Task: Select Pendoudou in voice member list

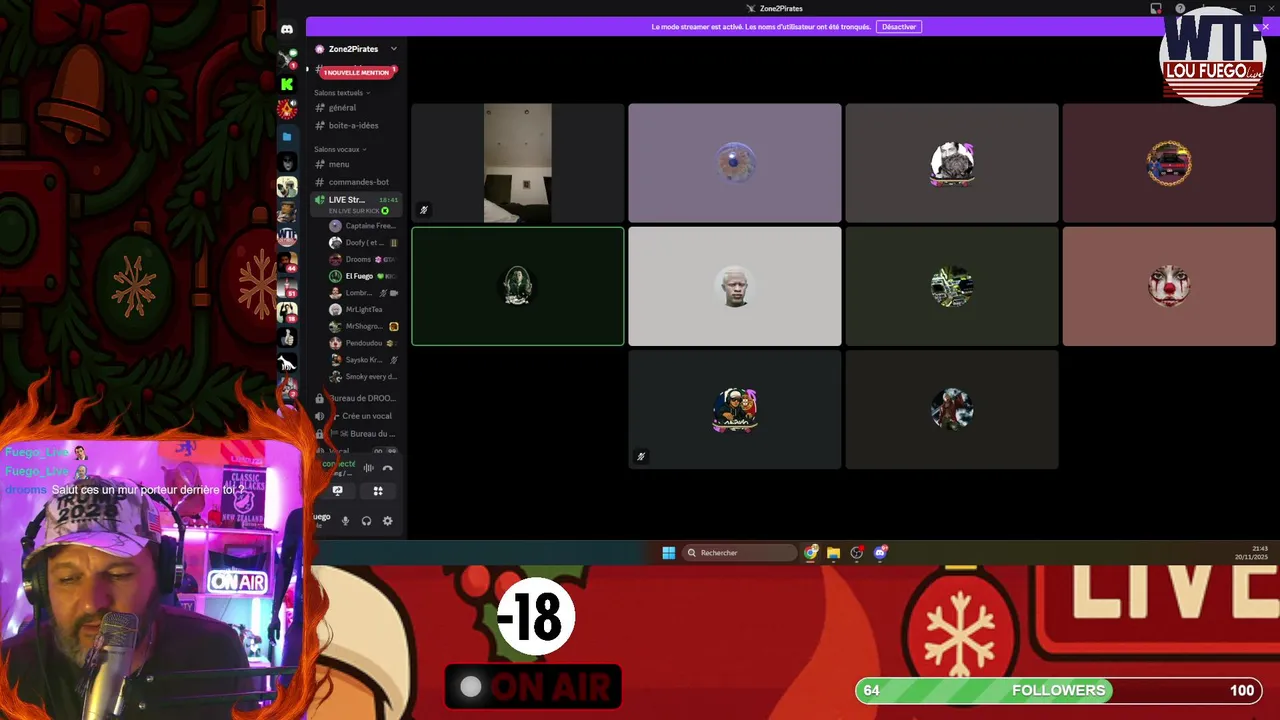Action: click(364, 343)
